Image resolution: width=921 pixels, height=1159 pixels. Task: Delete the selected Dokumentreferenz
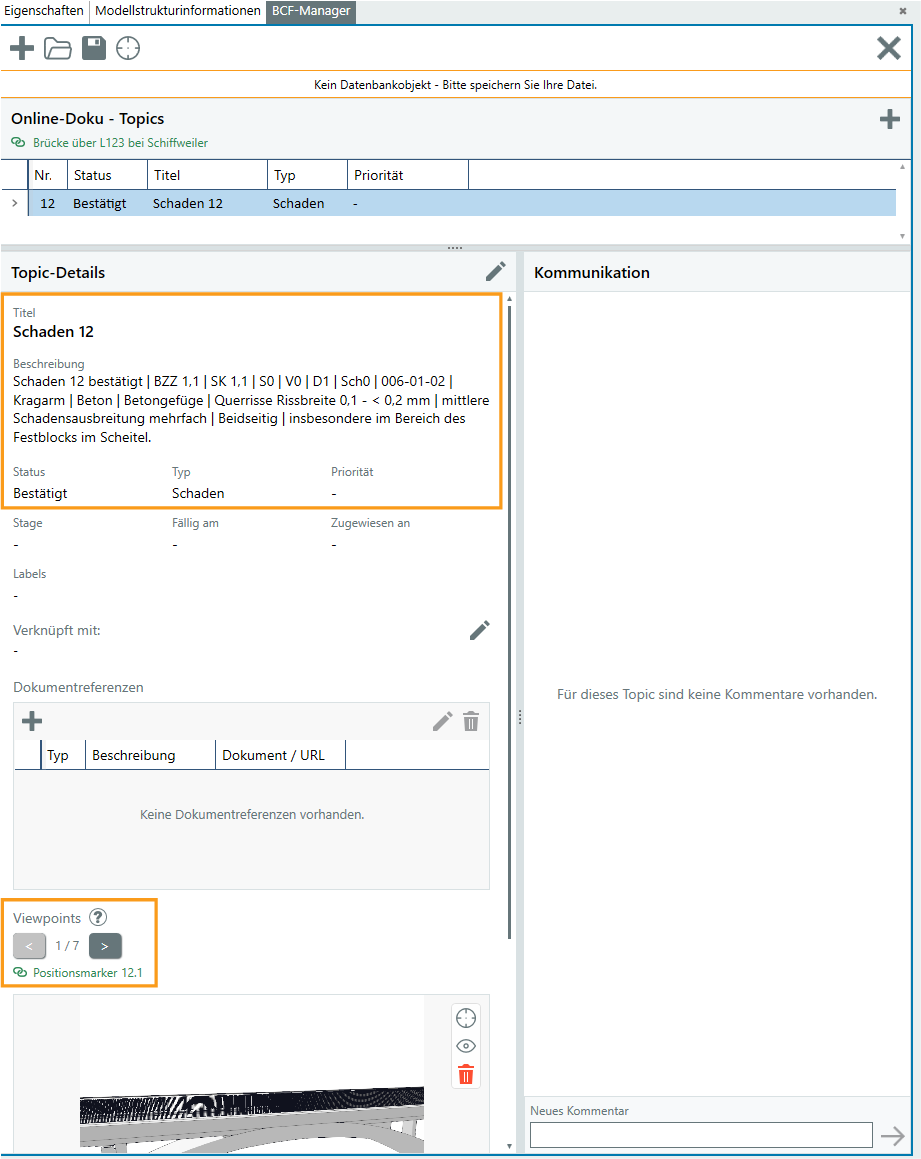click(471, 721)
